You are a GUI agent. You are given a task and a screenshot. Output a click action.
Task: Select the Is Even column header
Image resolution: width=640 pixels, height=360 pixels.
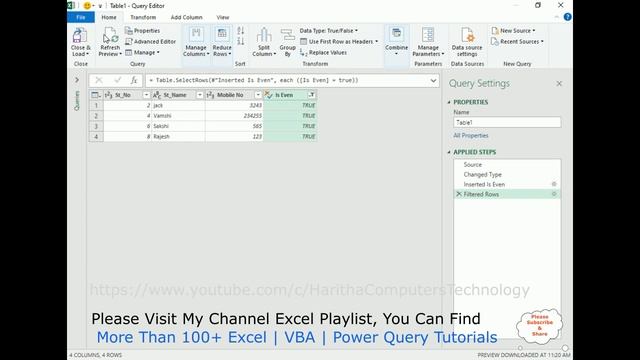pyautogui.click(x=290, y=95)
